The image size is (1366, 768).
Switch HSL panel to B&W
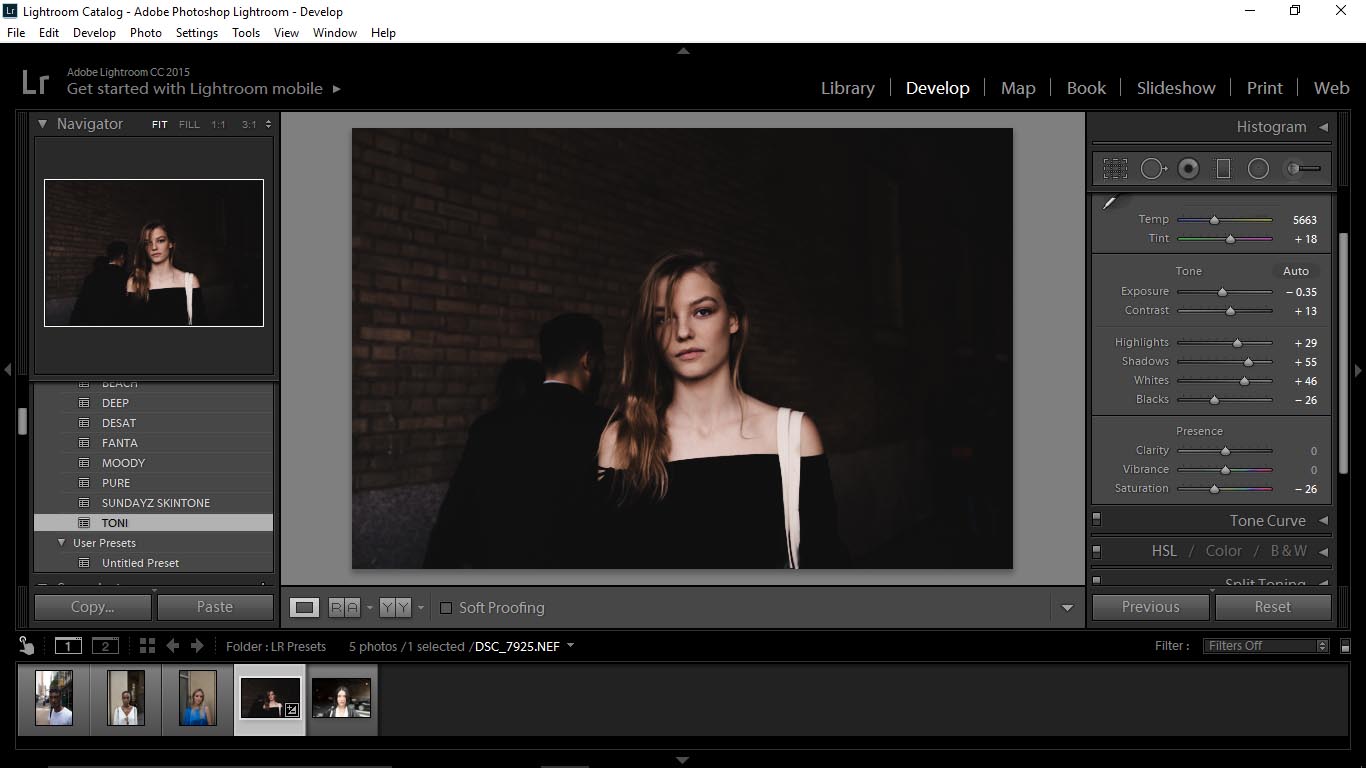coord(1288,551)
